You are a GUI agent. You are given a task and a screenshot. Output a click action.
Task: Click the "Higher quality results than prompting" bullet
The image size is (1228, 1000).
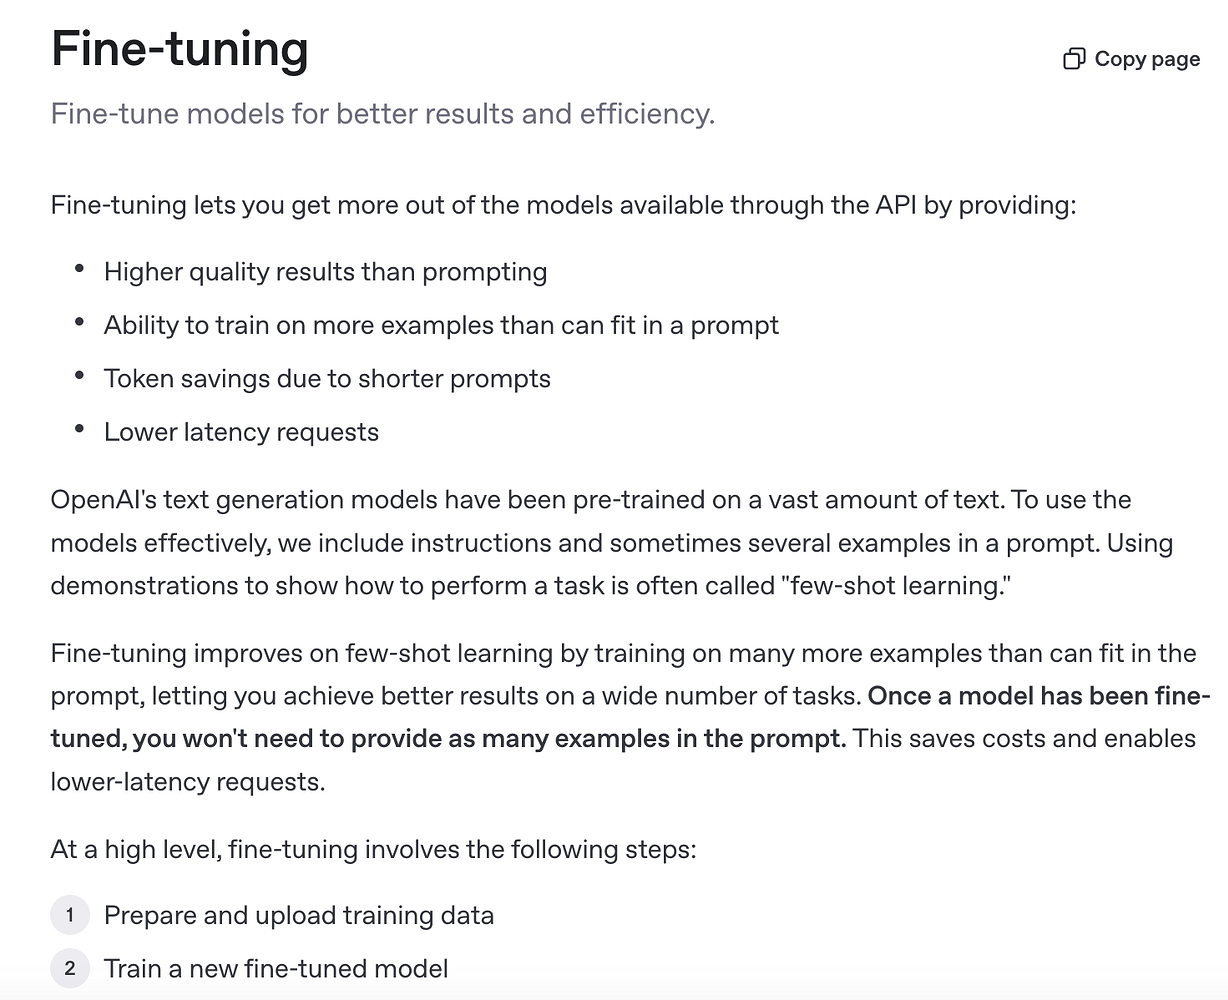[x=325, y=272]
